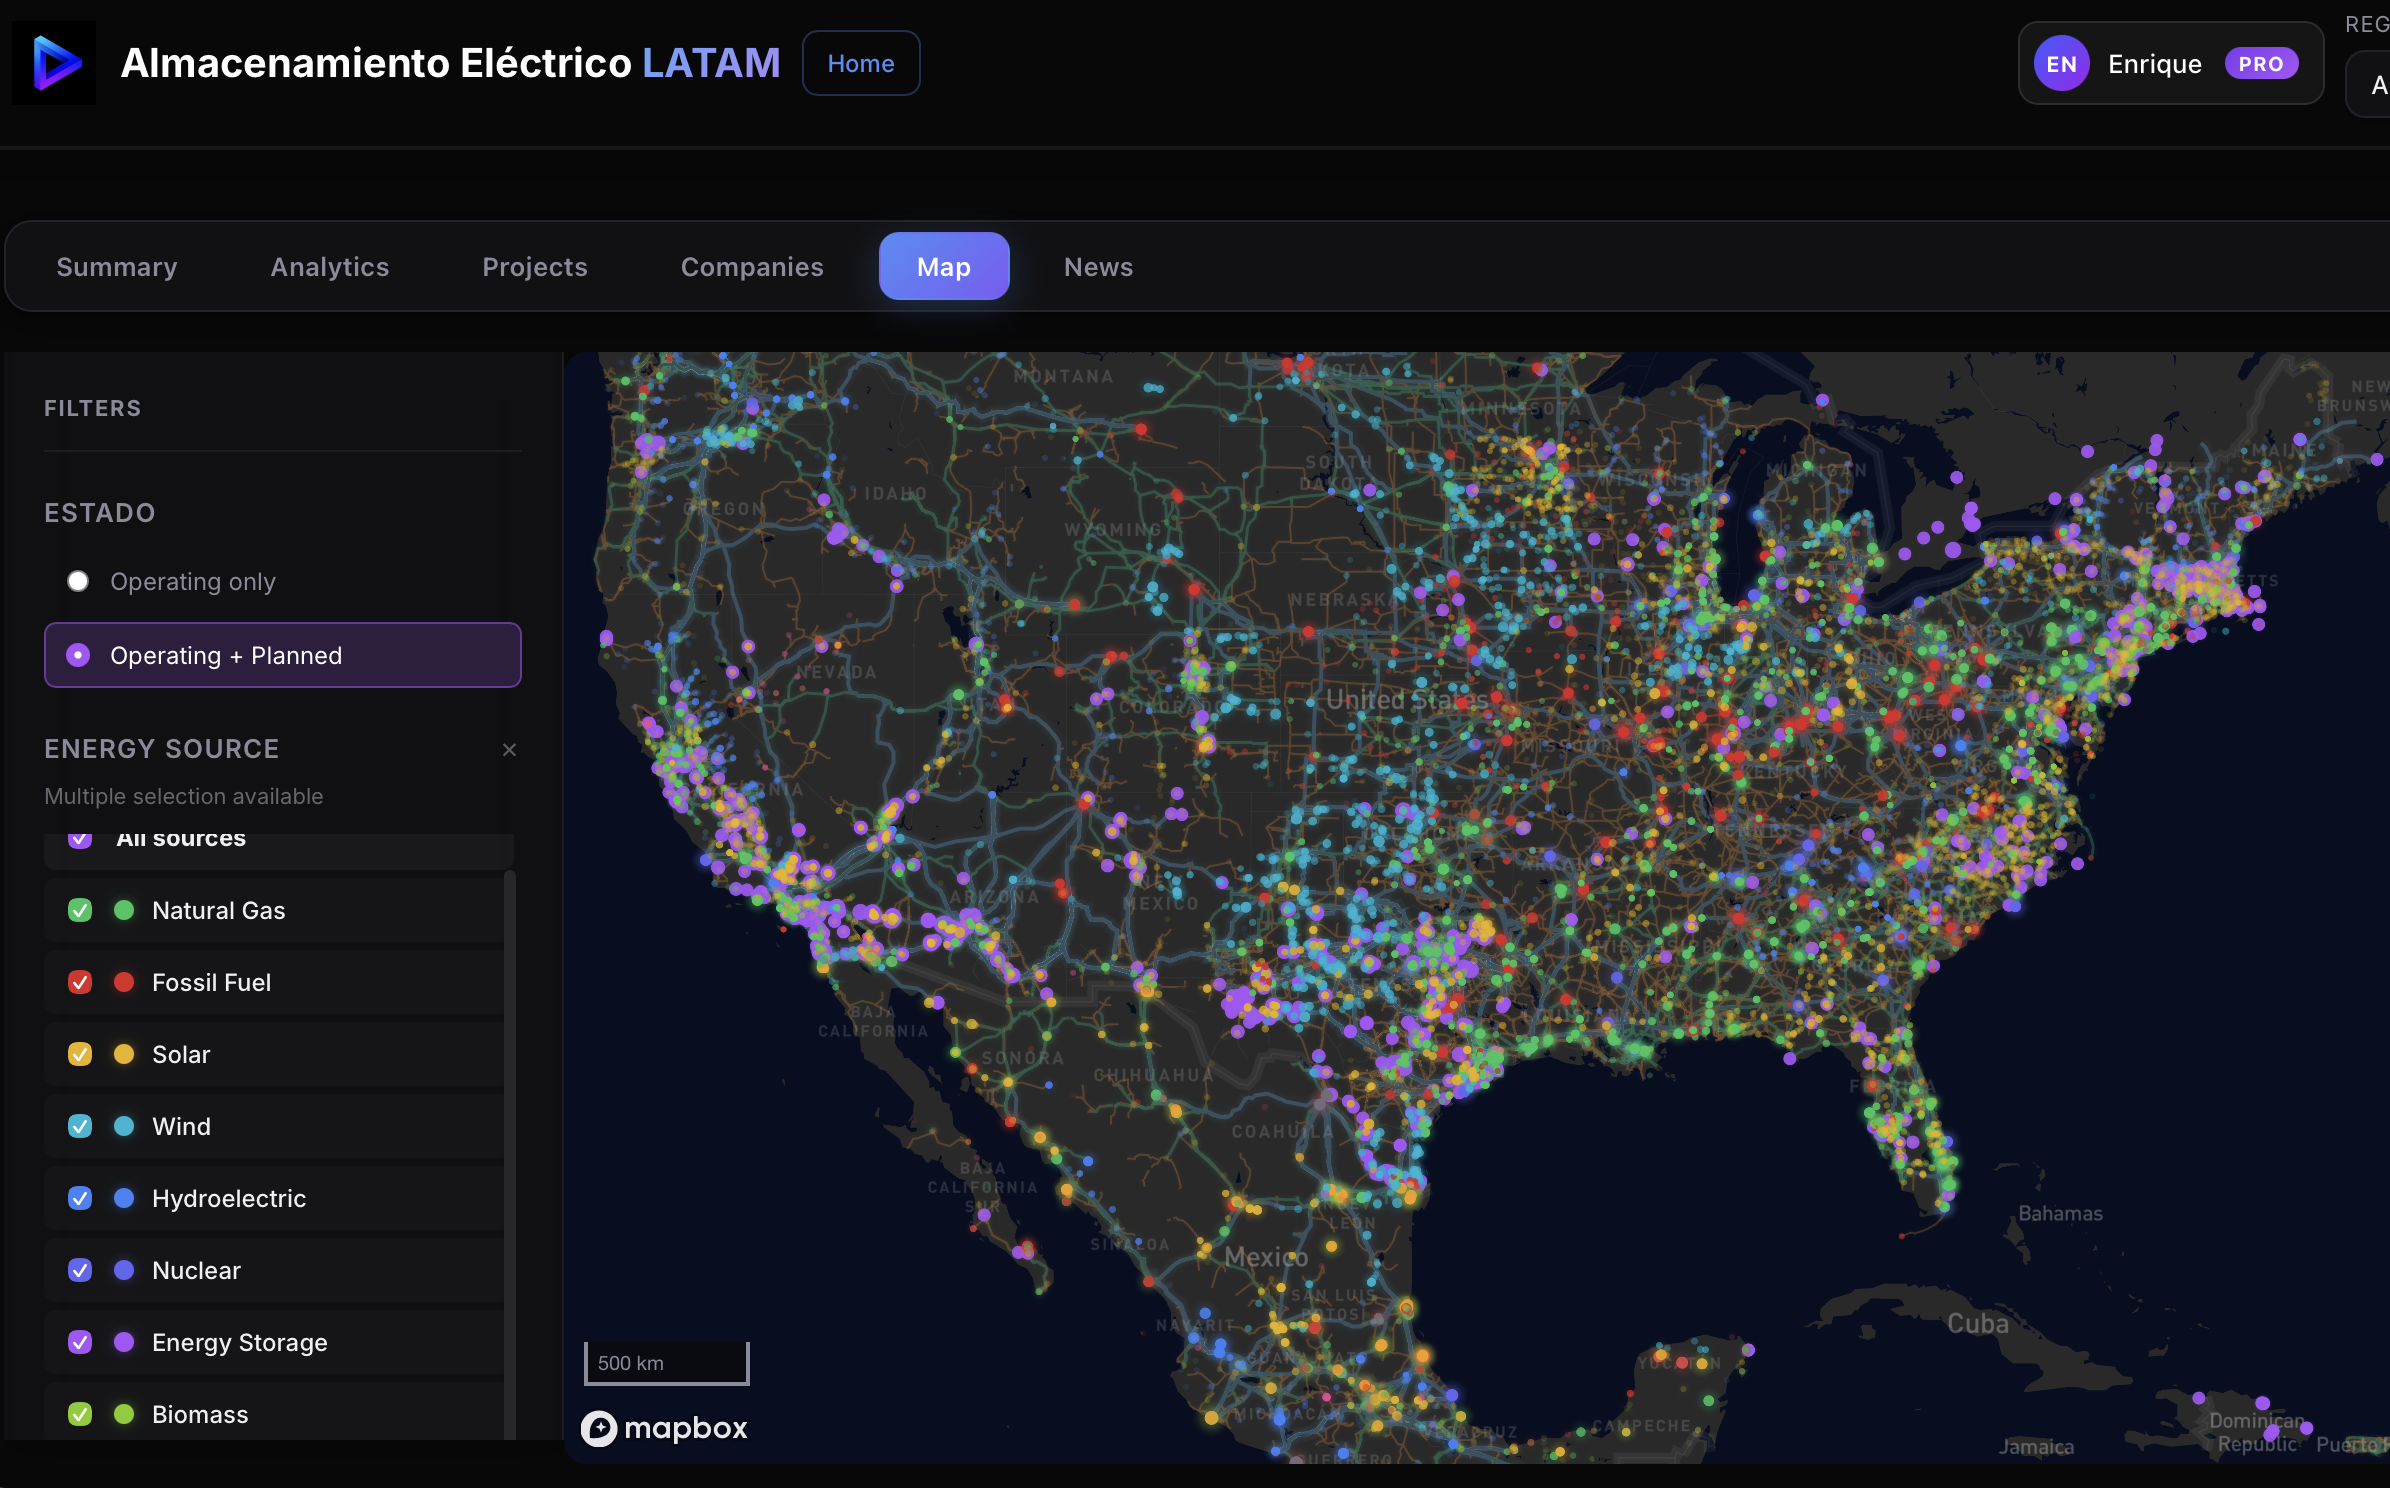Switch to the Analytics tab
Viewport: 2390px width, 1488px height.
[x=330, y=266]
